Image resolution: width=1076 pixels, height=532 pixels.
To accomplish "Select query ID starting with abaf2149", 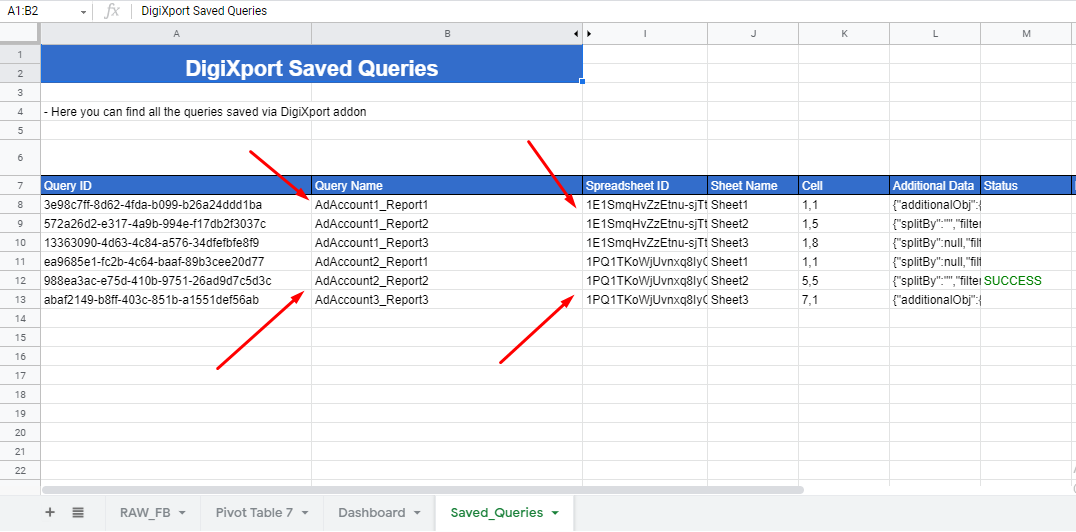I will point(176,299).
